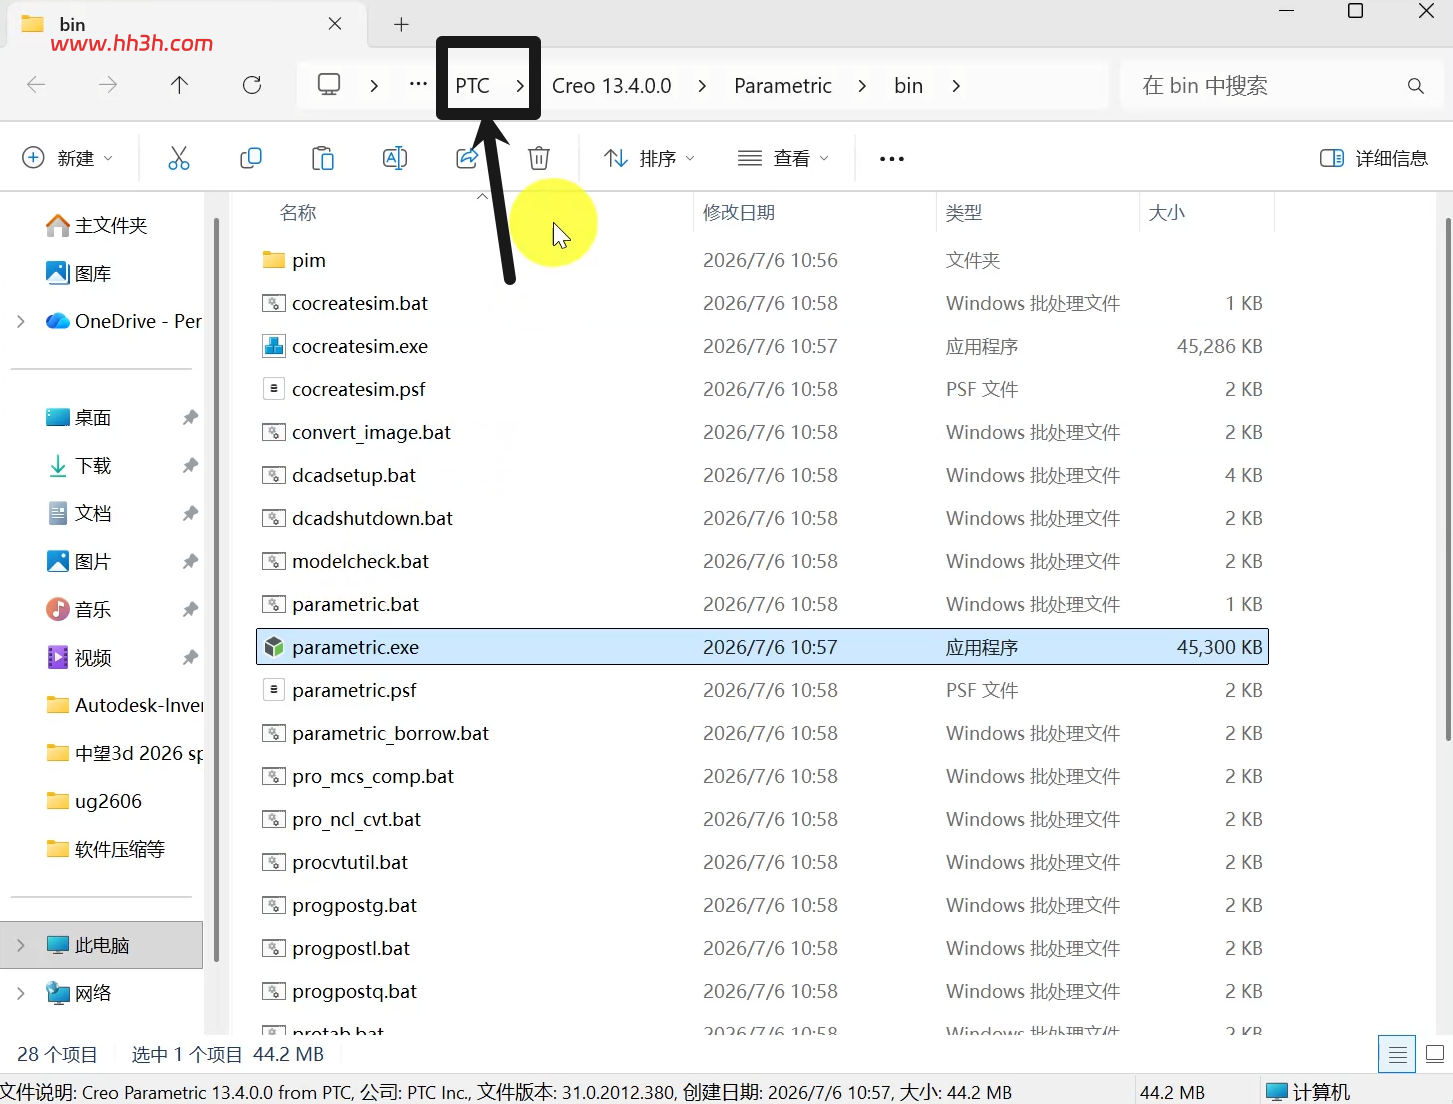
Task: Click the Copy icon in toolbar
Action: [251, 158]
